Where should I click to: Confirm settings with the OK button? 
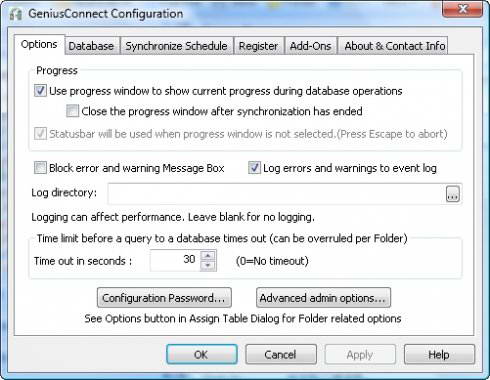pos(202,354)
